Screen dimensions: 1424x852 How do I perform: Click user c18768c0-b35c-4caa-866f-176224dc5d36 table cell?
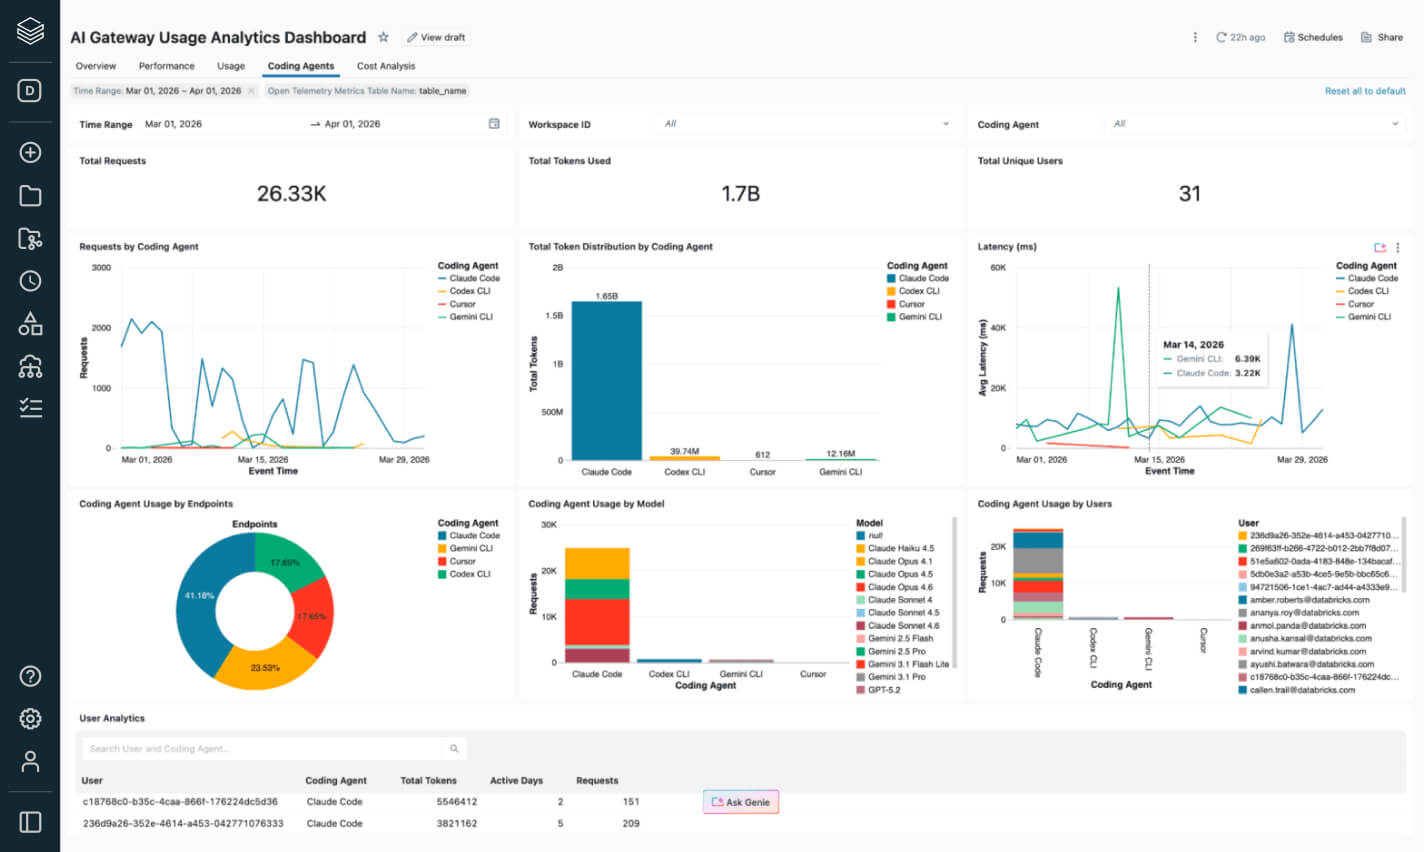coord(180,802)
